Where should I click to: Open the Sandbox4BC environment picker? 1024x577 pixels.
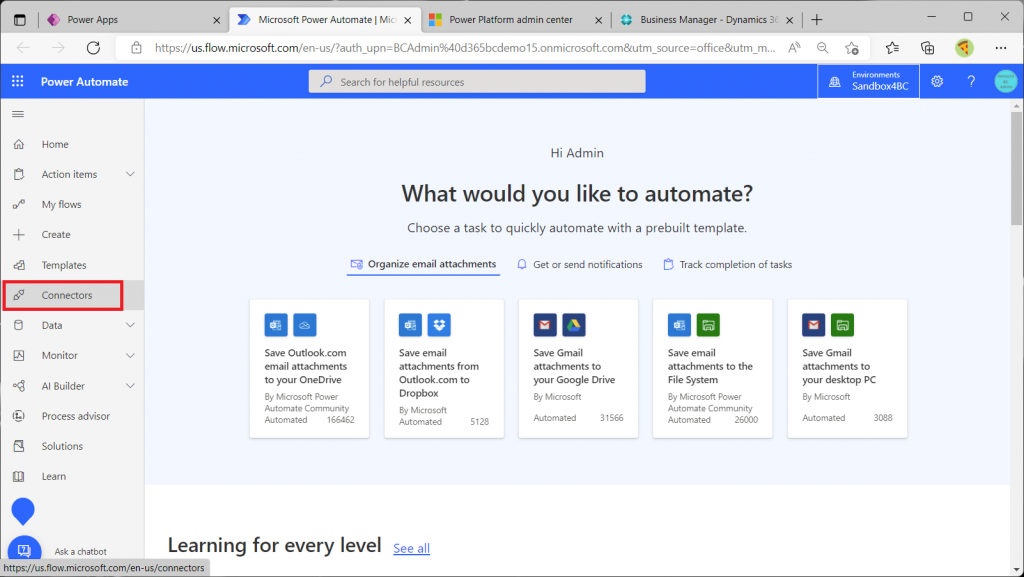point(868,82)
